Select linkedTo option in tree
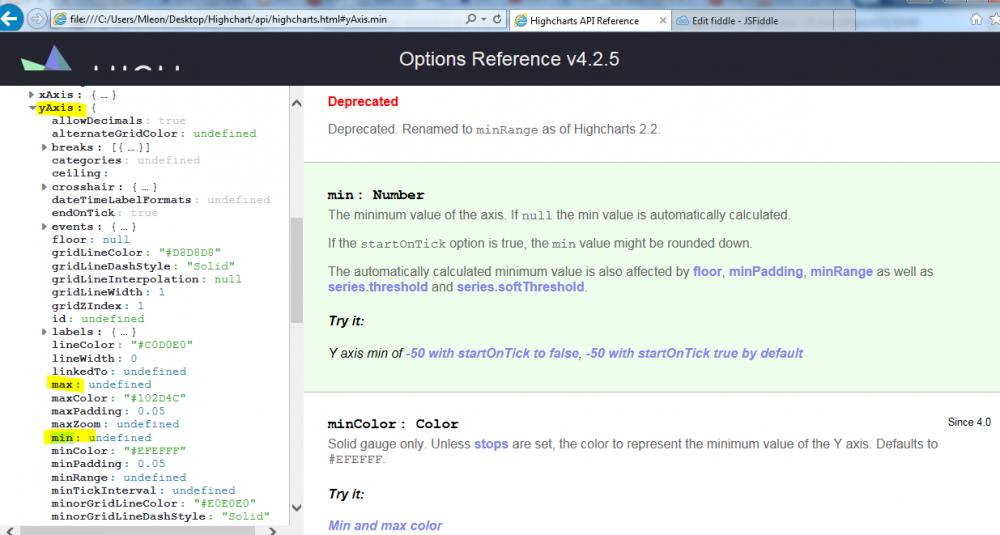1000x535 pixels. [80, 371]
